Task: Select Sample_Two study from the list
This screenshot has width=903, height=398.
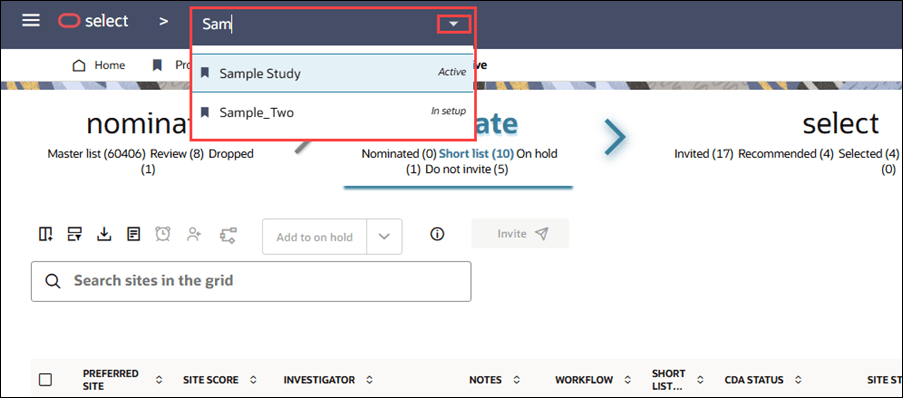Action: [x=332, y=112]
